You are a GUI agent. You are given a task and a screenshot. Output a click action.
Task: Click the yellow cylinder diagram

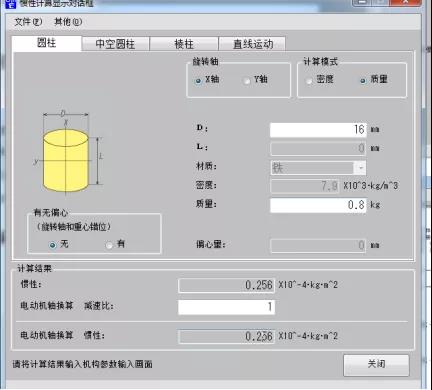click(66, 161)
